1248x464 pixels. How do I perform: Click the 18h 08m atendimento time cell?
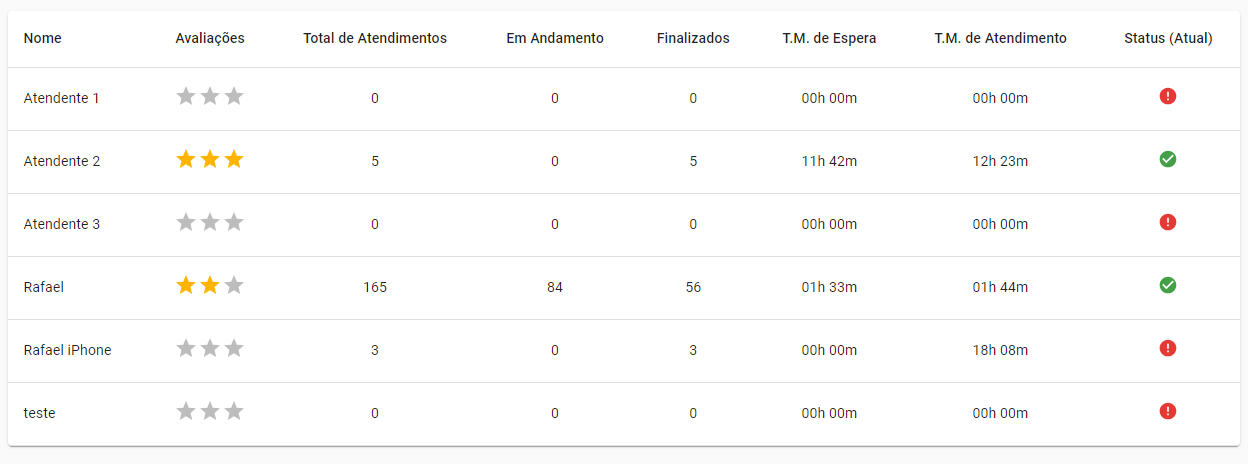click(1000, 350)
